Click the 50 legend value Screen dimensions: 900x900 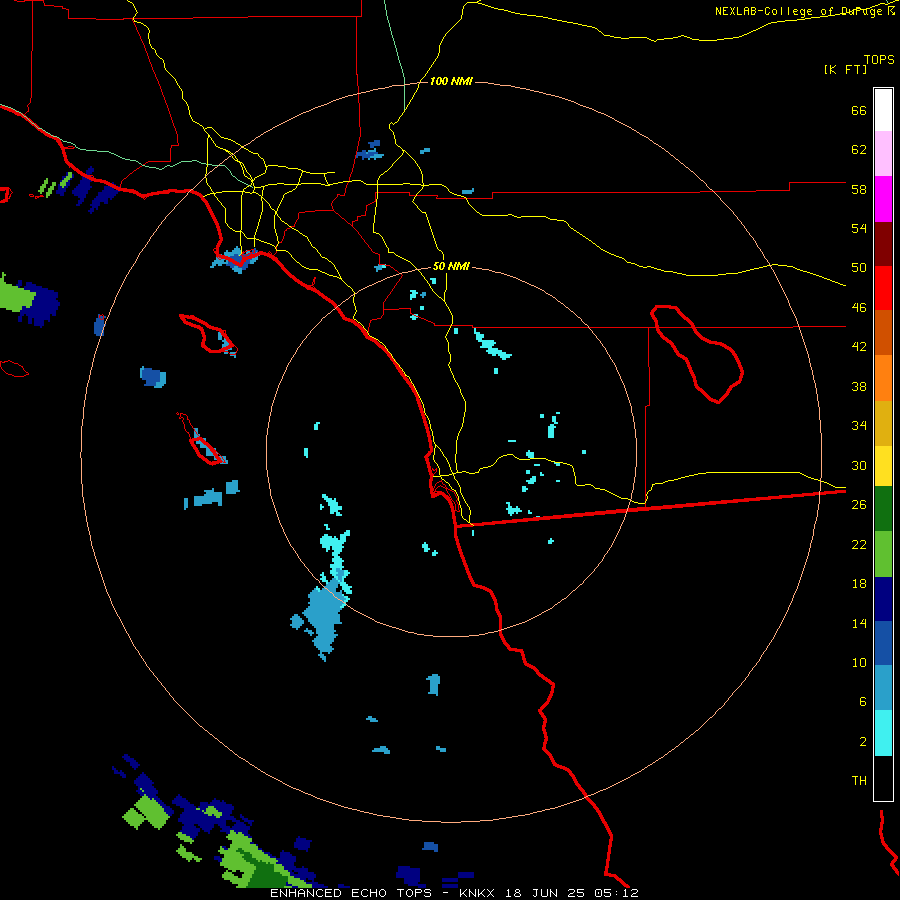859,267
